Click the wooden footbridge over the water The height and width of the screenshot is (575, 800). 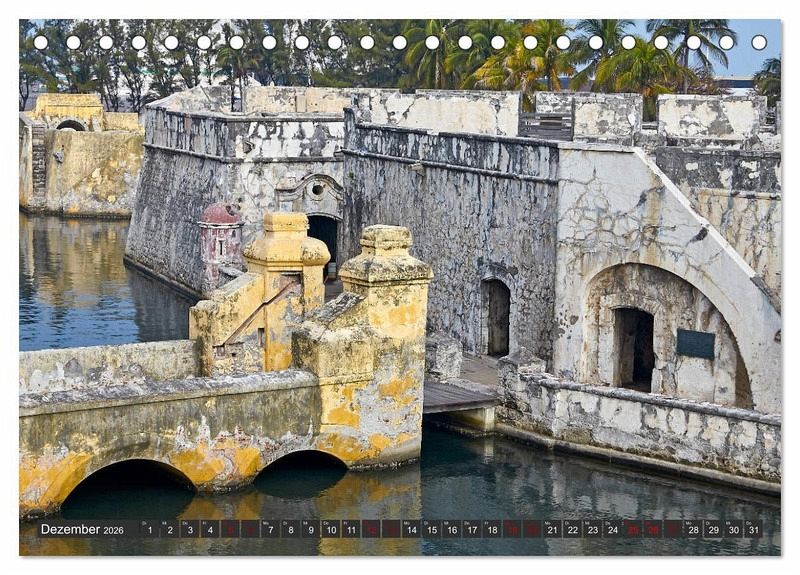pyautogui.click(x=458, y=395)
